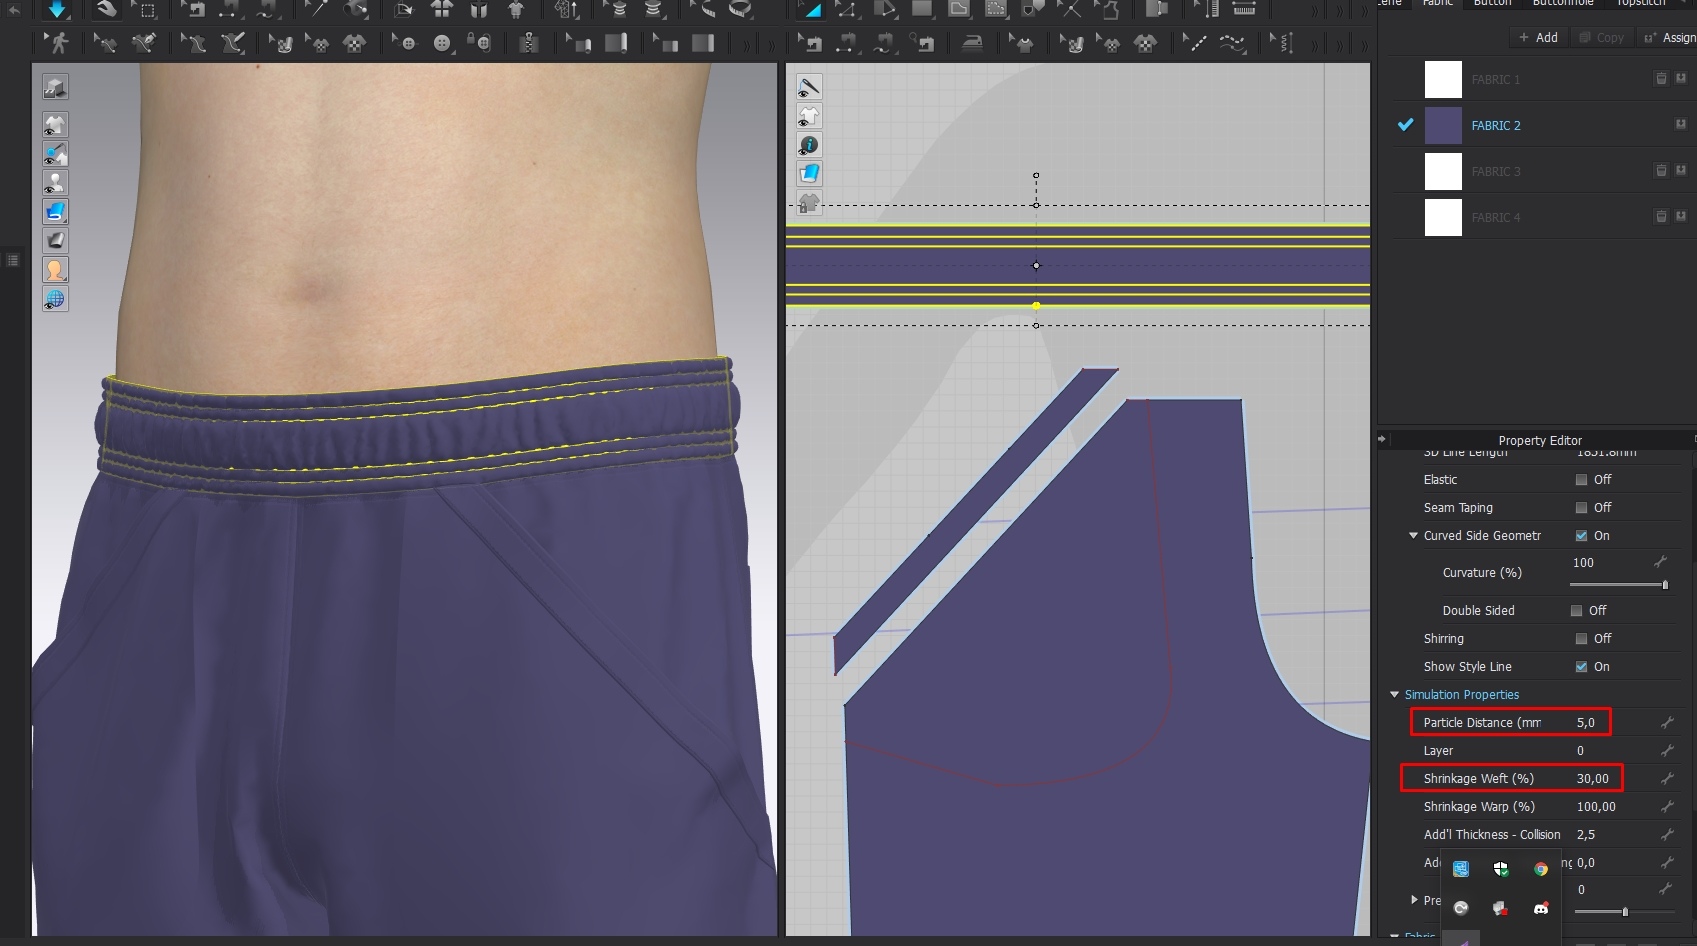This screenshot has width=1697, height=946.
Task: Enable the Seam Taping checkbox
Action: pos(1581,508)
